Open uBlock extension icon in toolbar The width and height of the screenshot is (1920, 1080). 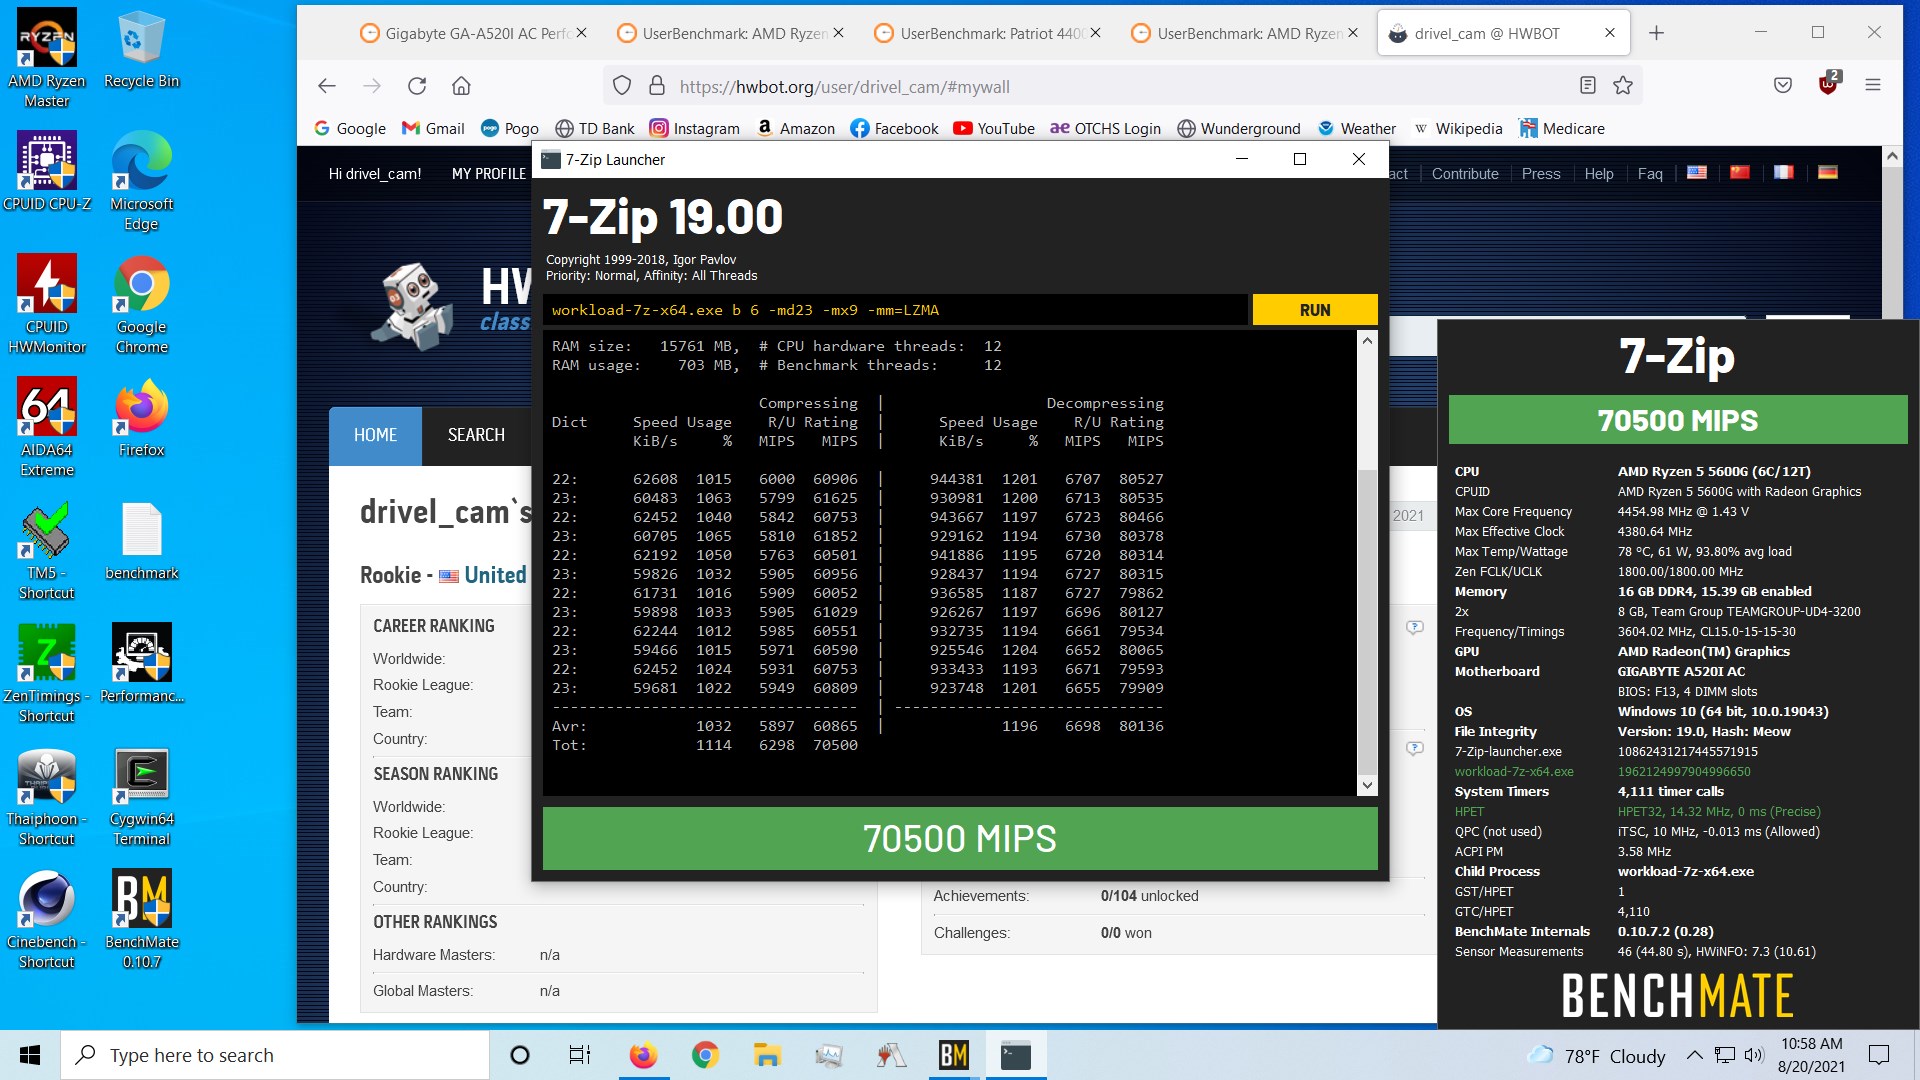(1829, 84)
